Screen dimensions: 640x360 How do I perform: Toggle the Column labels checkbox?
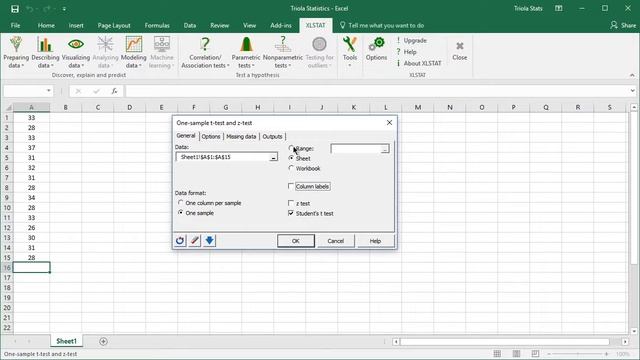291,187
